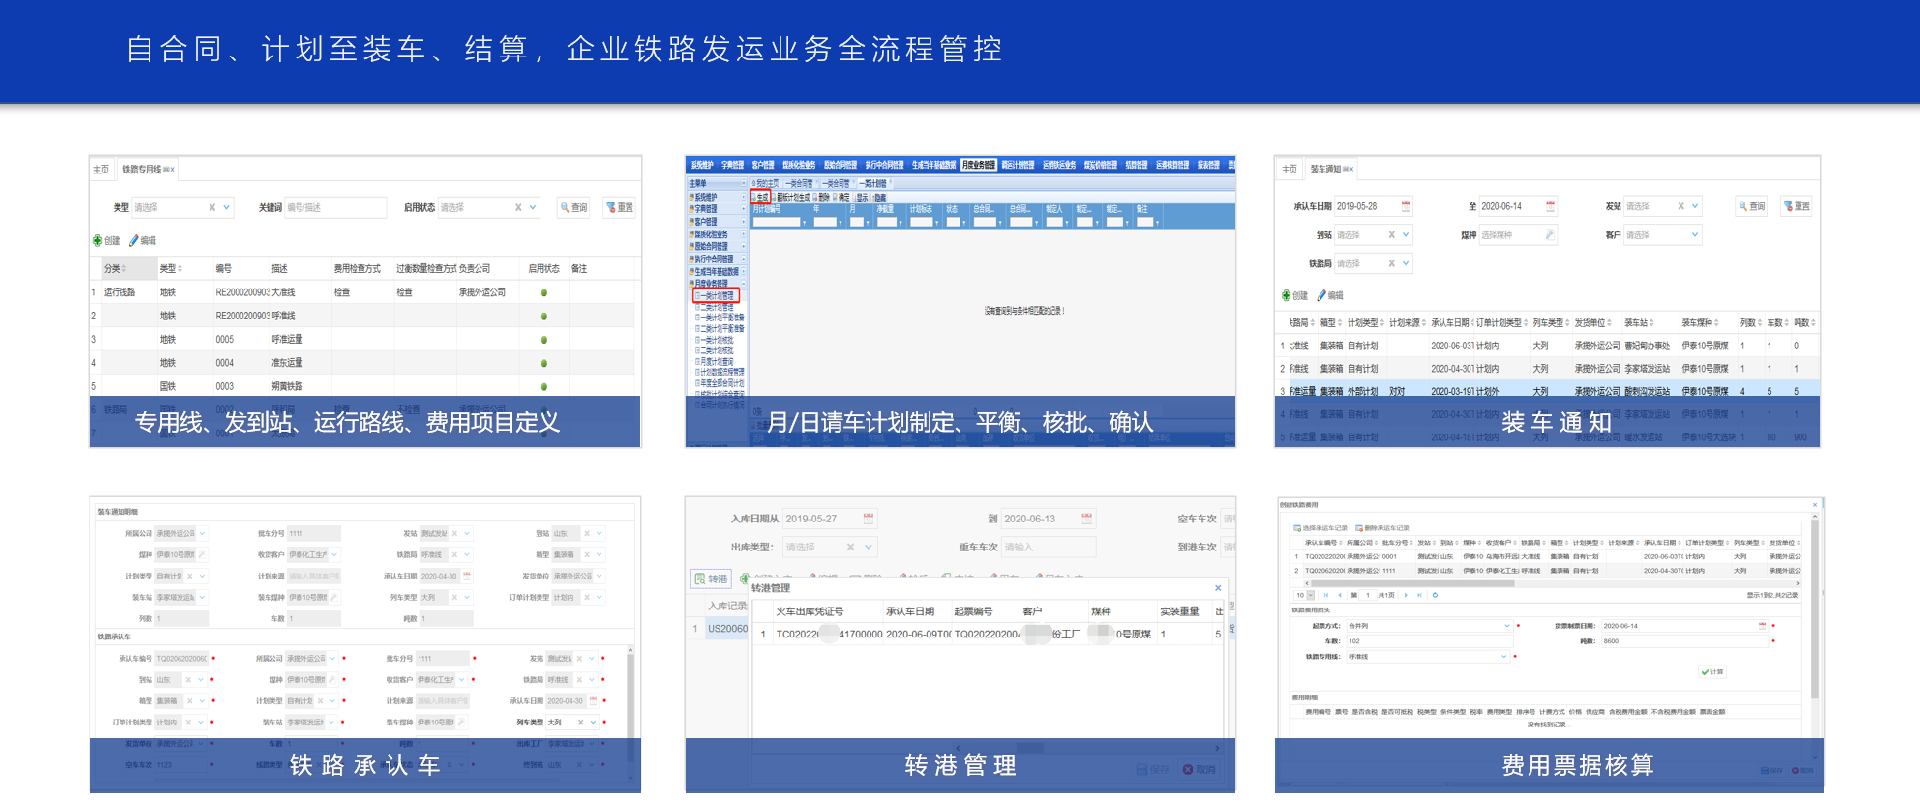
Task: Close the 转港管理 dialog with X
Action: coord(1217,588)
